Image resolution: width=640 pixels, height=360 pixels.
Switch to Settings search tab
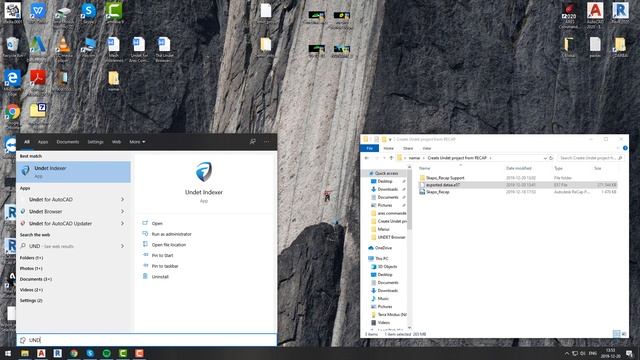(96, 142)
